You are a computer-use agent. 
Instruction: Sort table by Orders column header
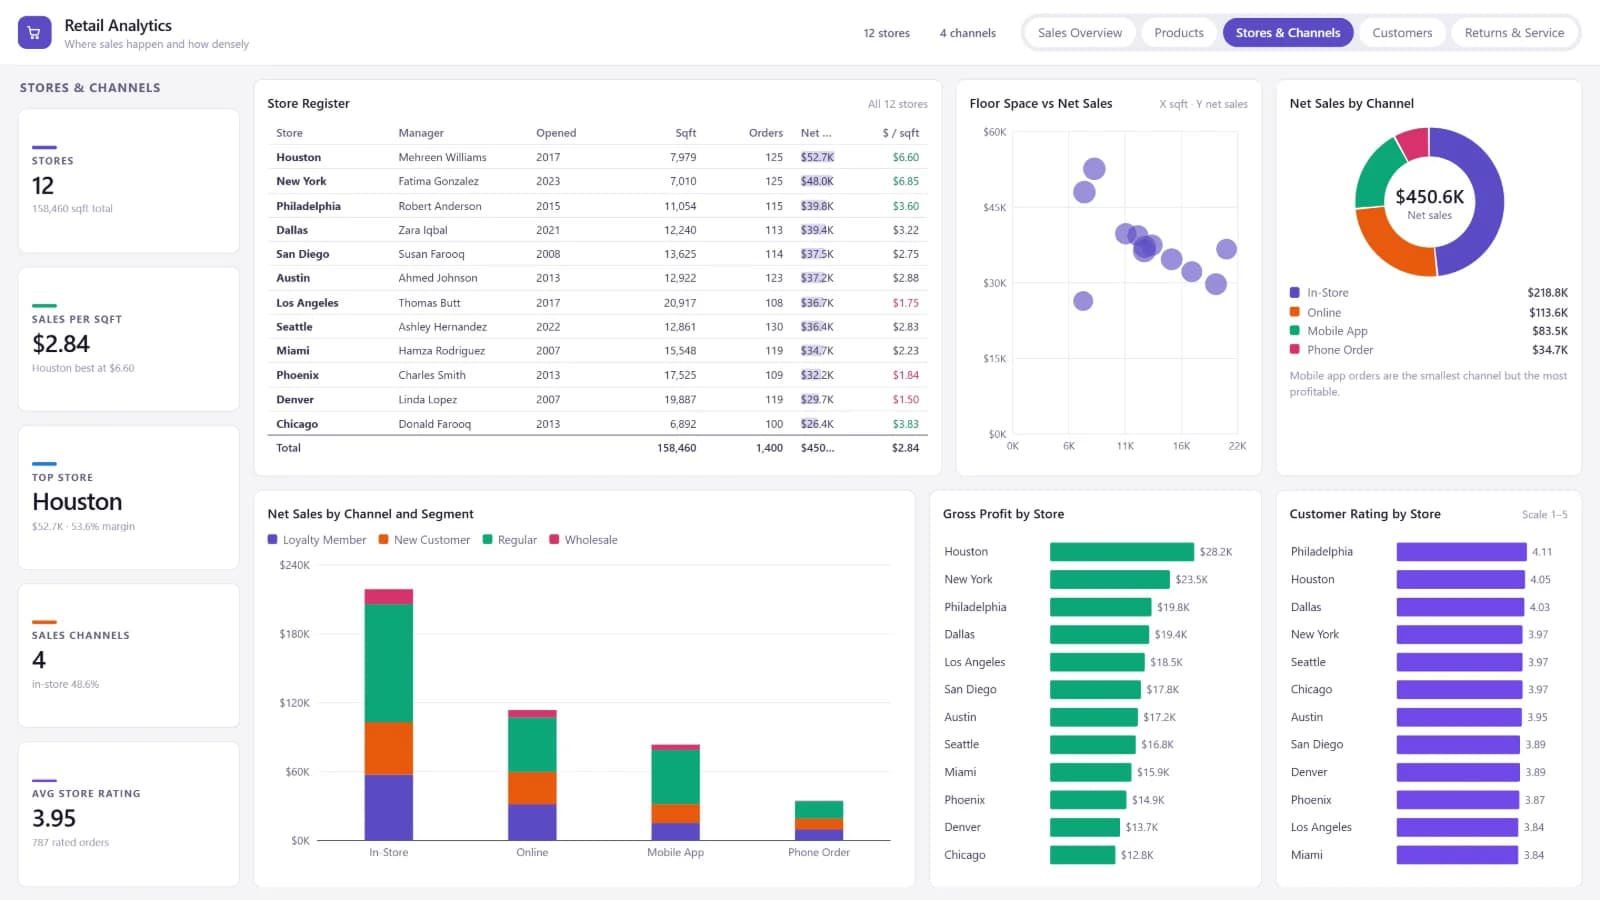coord(766,133)
